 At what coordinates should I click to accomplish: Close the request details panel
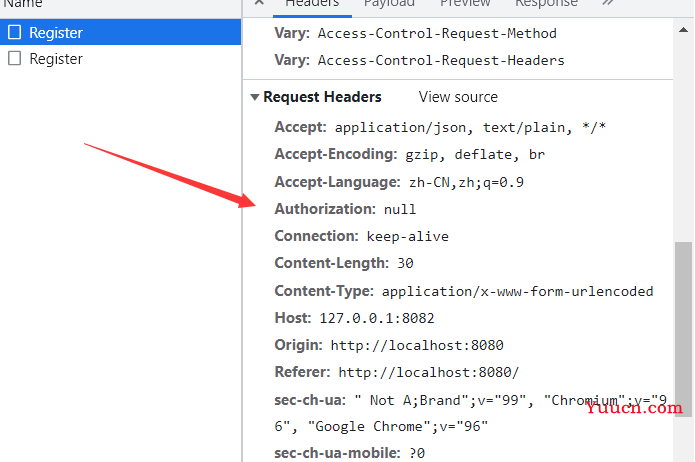point(259,3)
